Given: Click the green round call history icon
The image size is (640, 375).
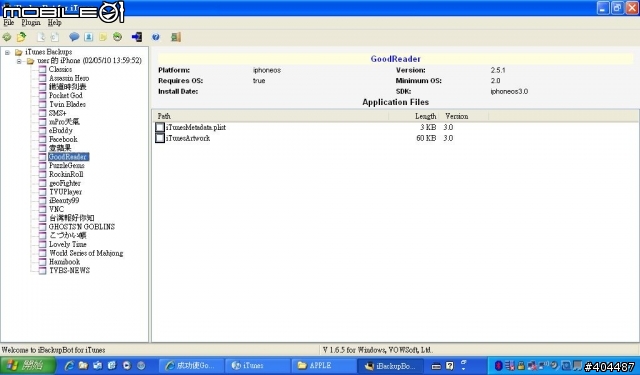Looking at the screenshot, I should coord(118,37).
